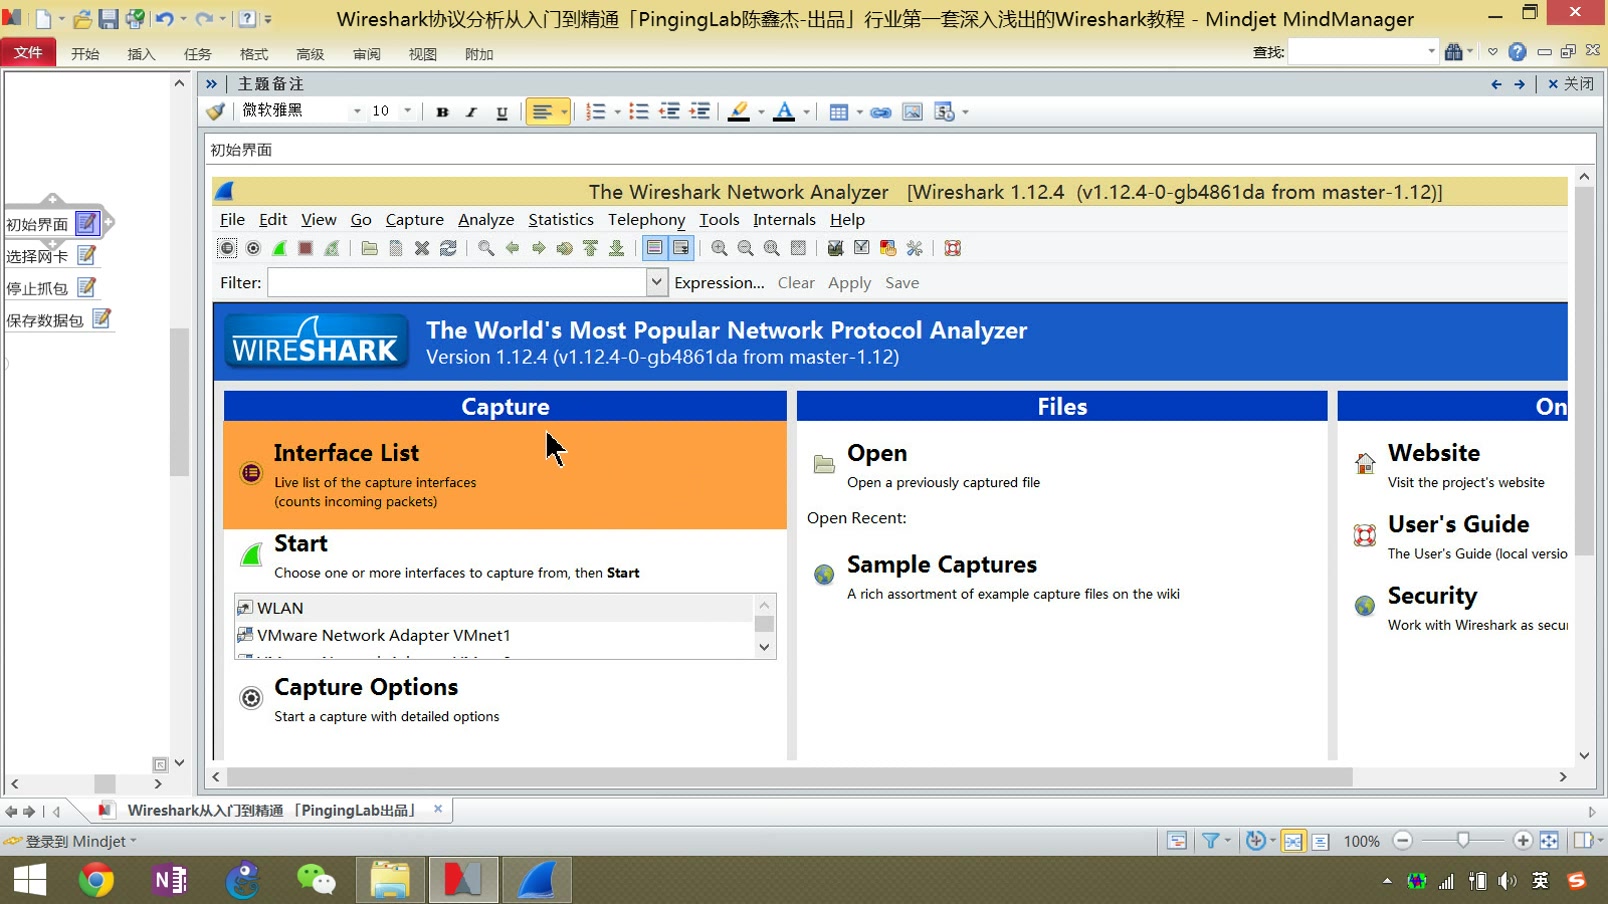This screenshot has height=904, width=1608.
Task: Insert image into notes
Action: tap(912, 112)
